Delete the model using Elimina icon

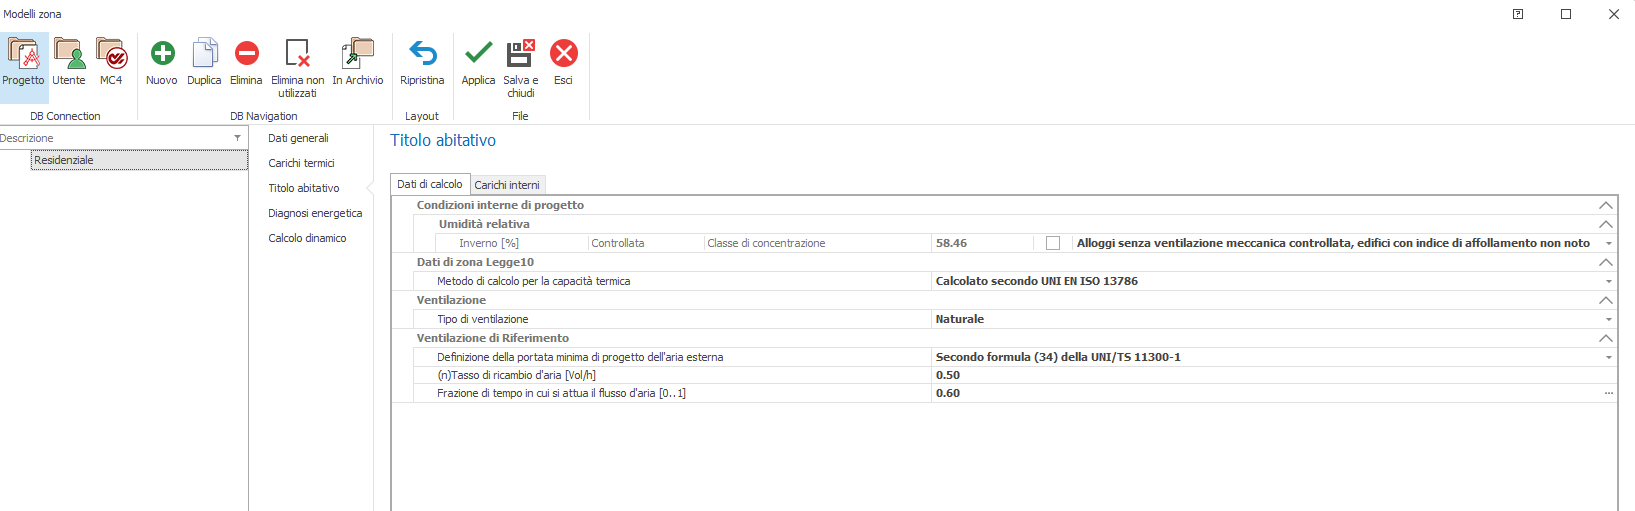pos(246,54)
